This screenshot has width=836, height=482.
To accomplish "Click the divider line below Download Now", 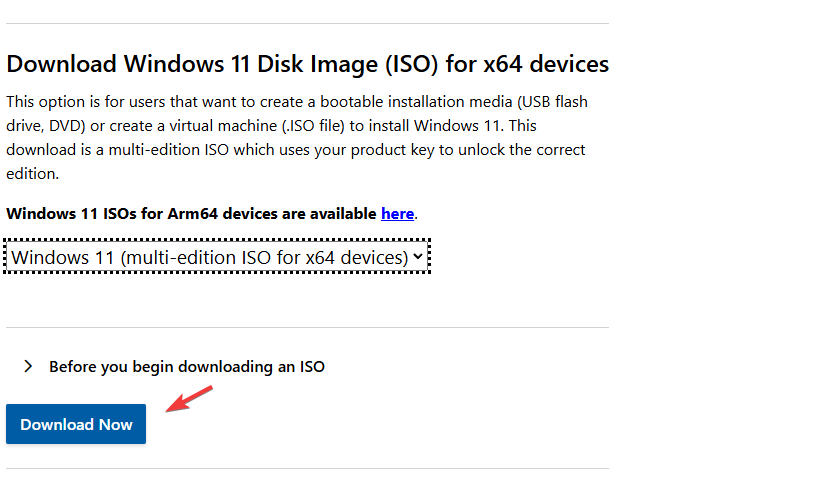I will (307, 468).
